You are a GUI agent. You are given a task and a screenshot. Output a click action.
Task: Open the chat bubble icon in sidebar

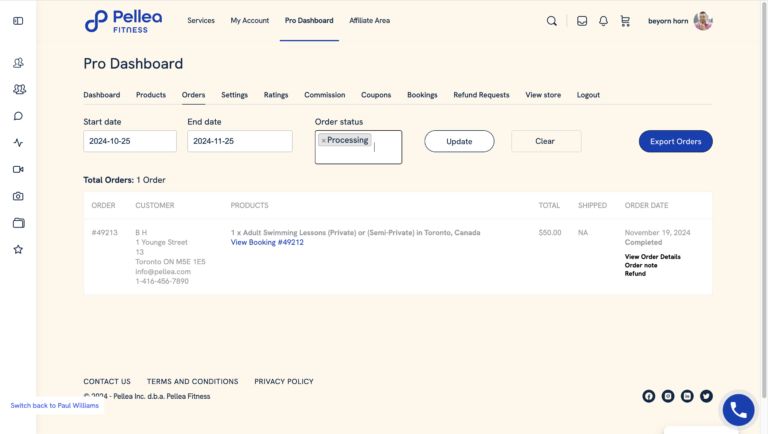[x=18, y=116]
